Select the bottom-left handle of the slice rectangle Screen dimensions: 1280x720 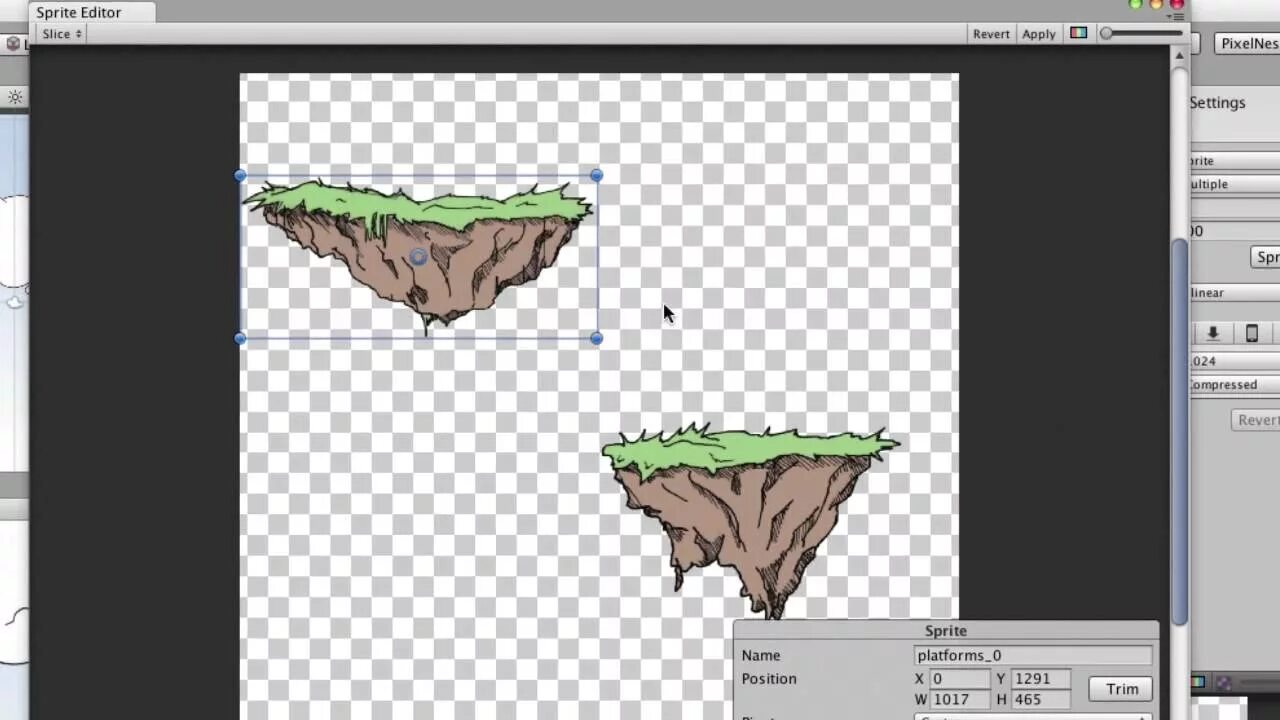[240, 338]
